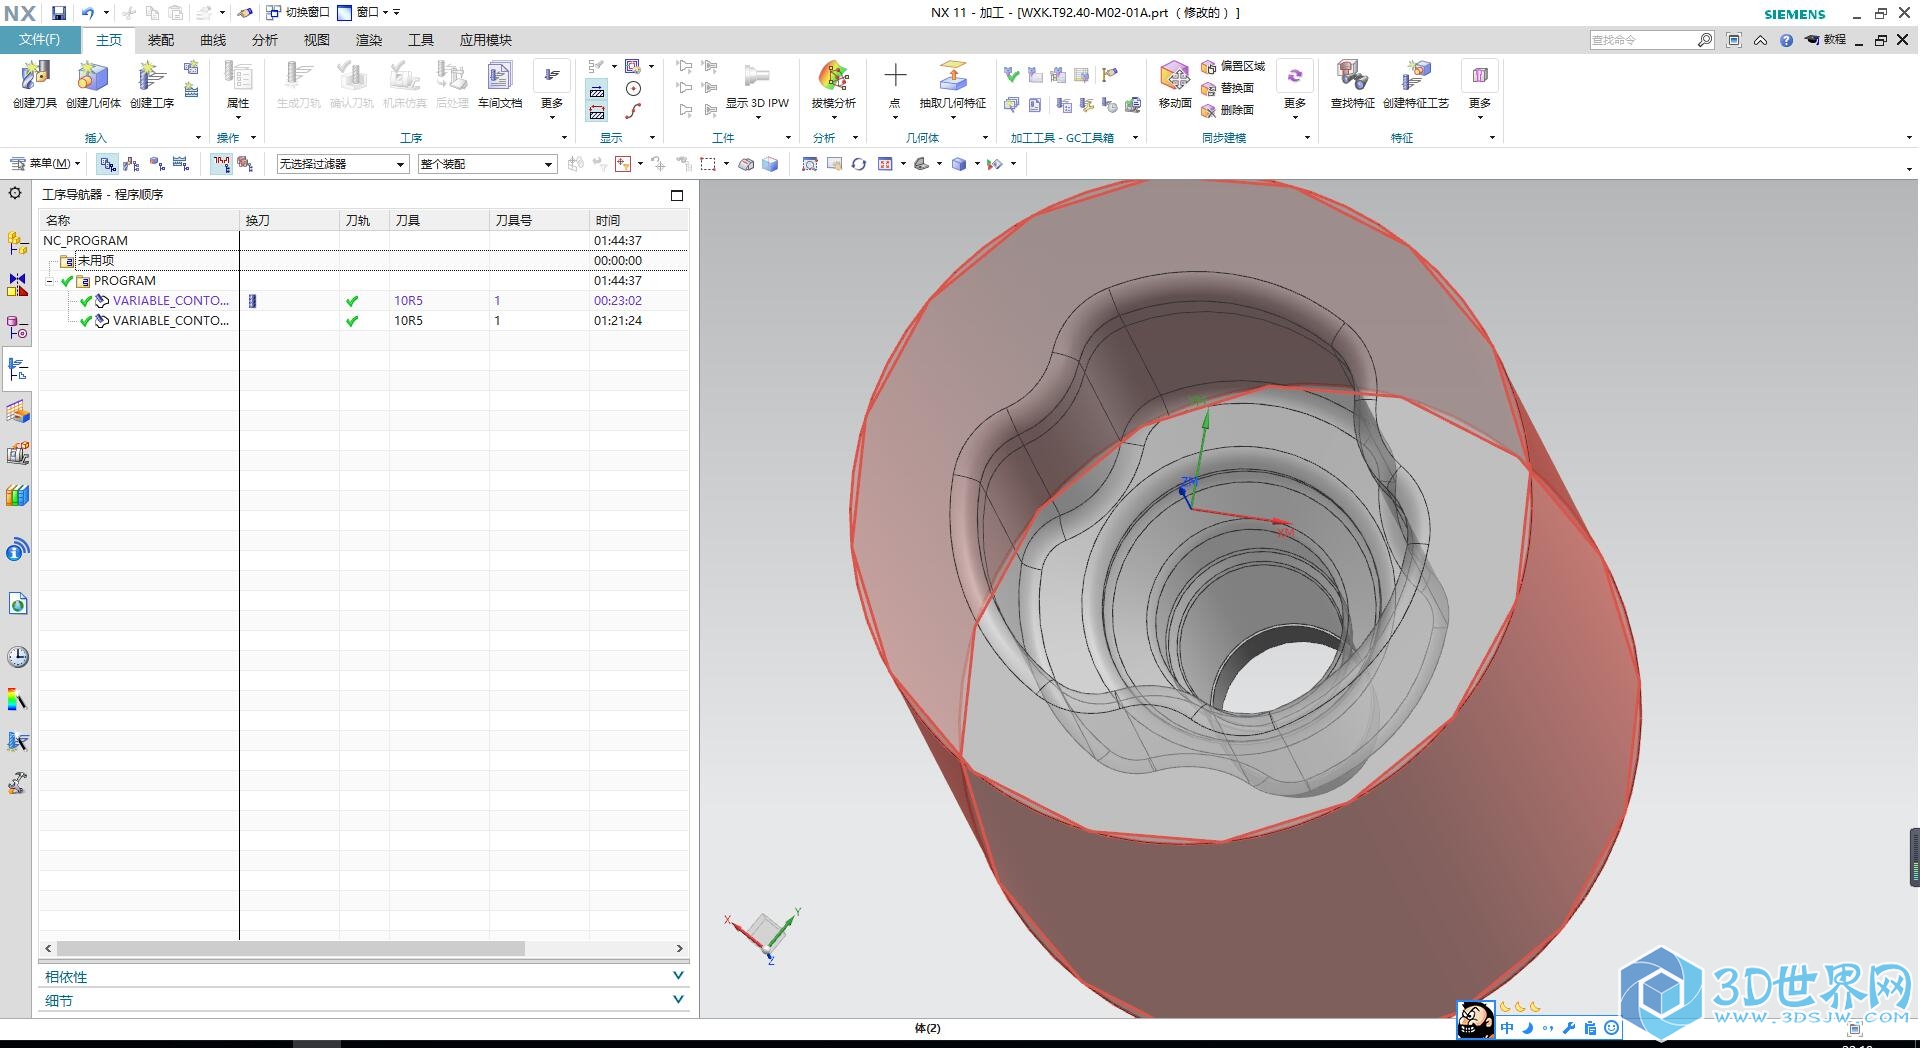Click the fit view icon in top toolbar
1920x1048 pixels.
[x=810, y=164]
